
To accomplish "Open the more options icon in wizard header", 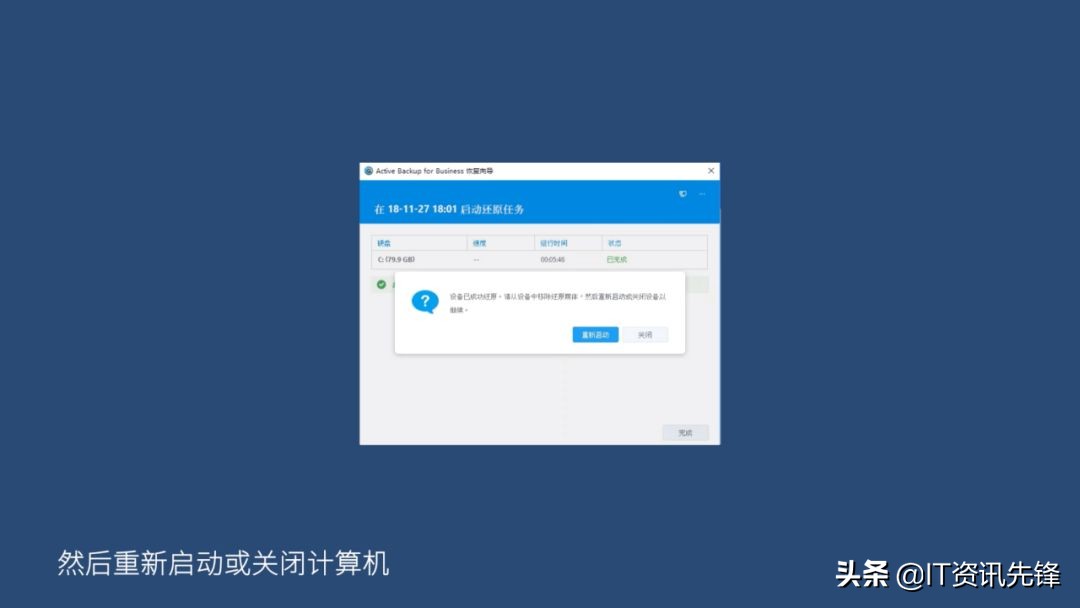I will [700, 194].
